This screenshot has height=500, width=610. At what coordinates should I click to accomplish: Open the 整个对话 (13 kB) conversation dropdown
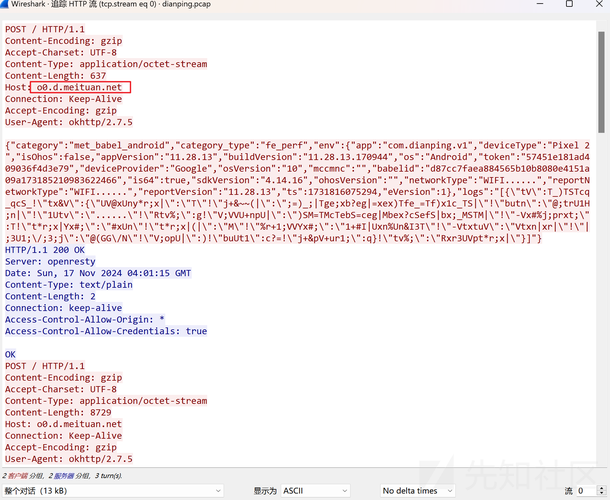112,491
